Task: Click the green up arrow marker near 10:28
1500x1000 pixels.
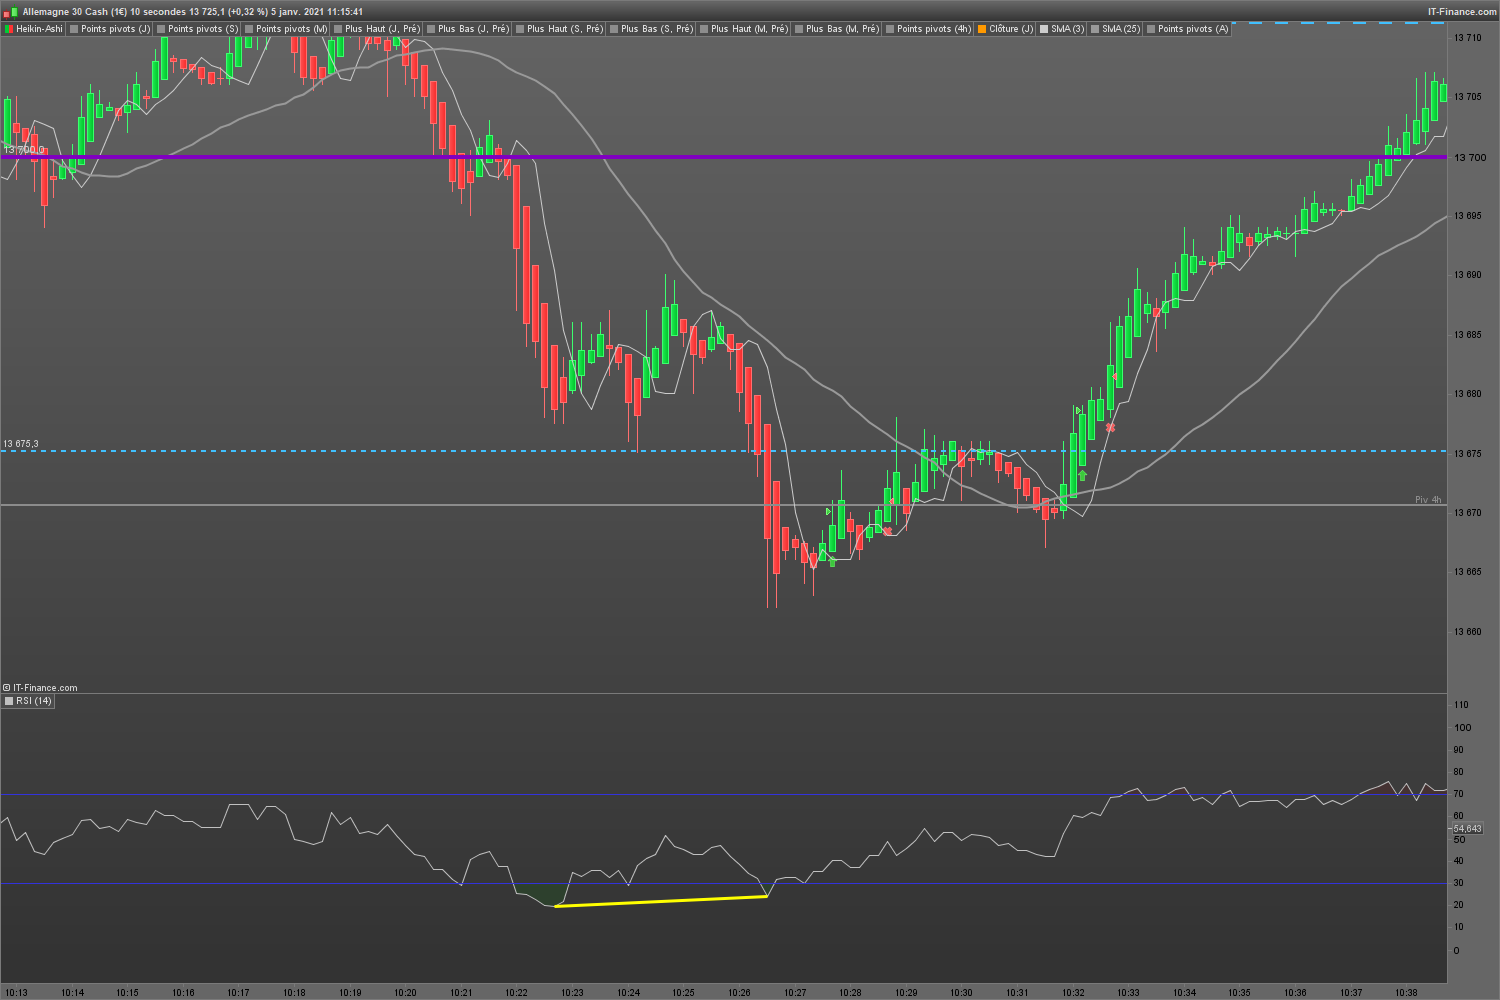Action: point(832,561)
